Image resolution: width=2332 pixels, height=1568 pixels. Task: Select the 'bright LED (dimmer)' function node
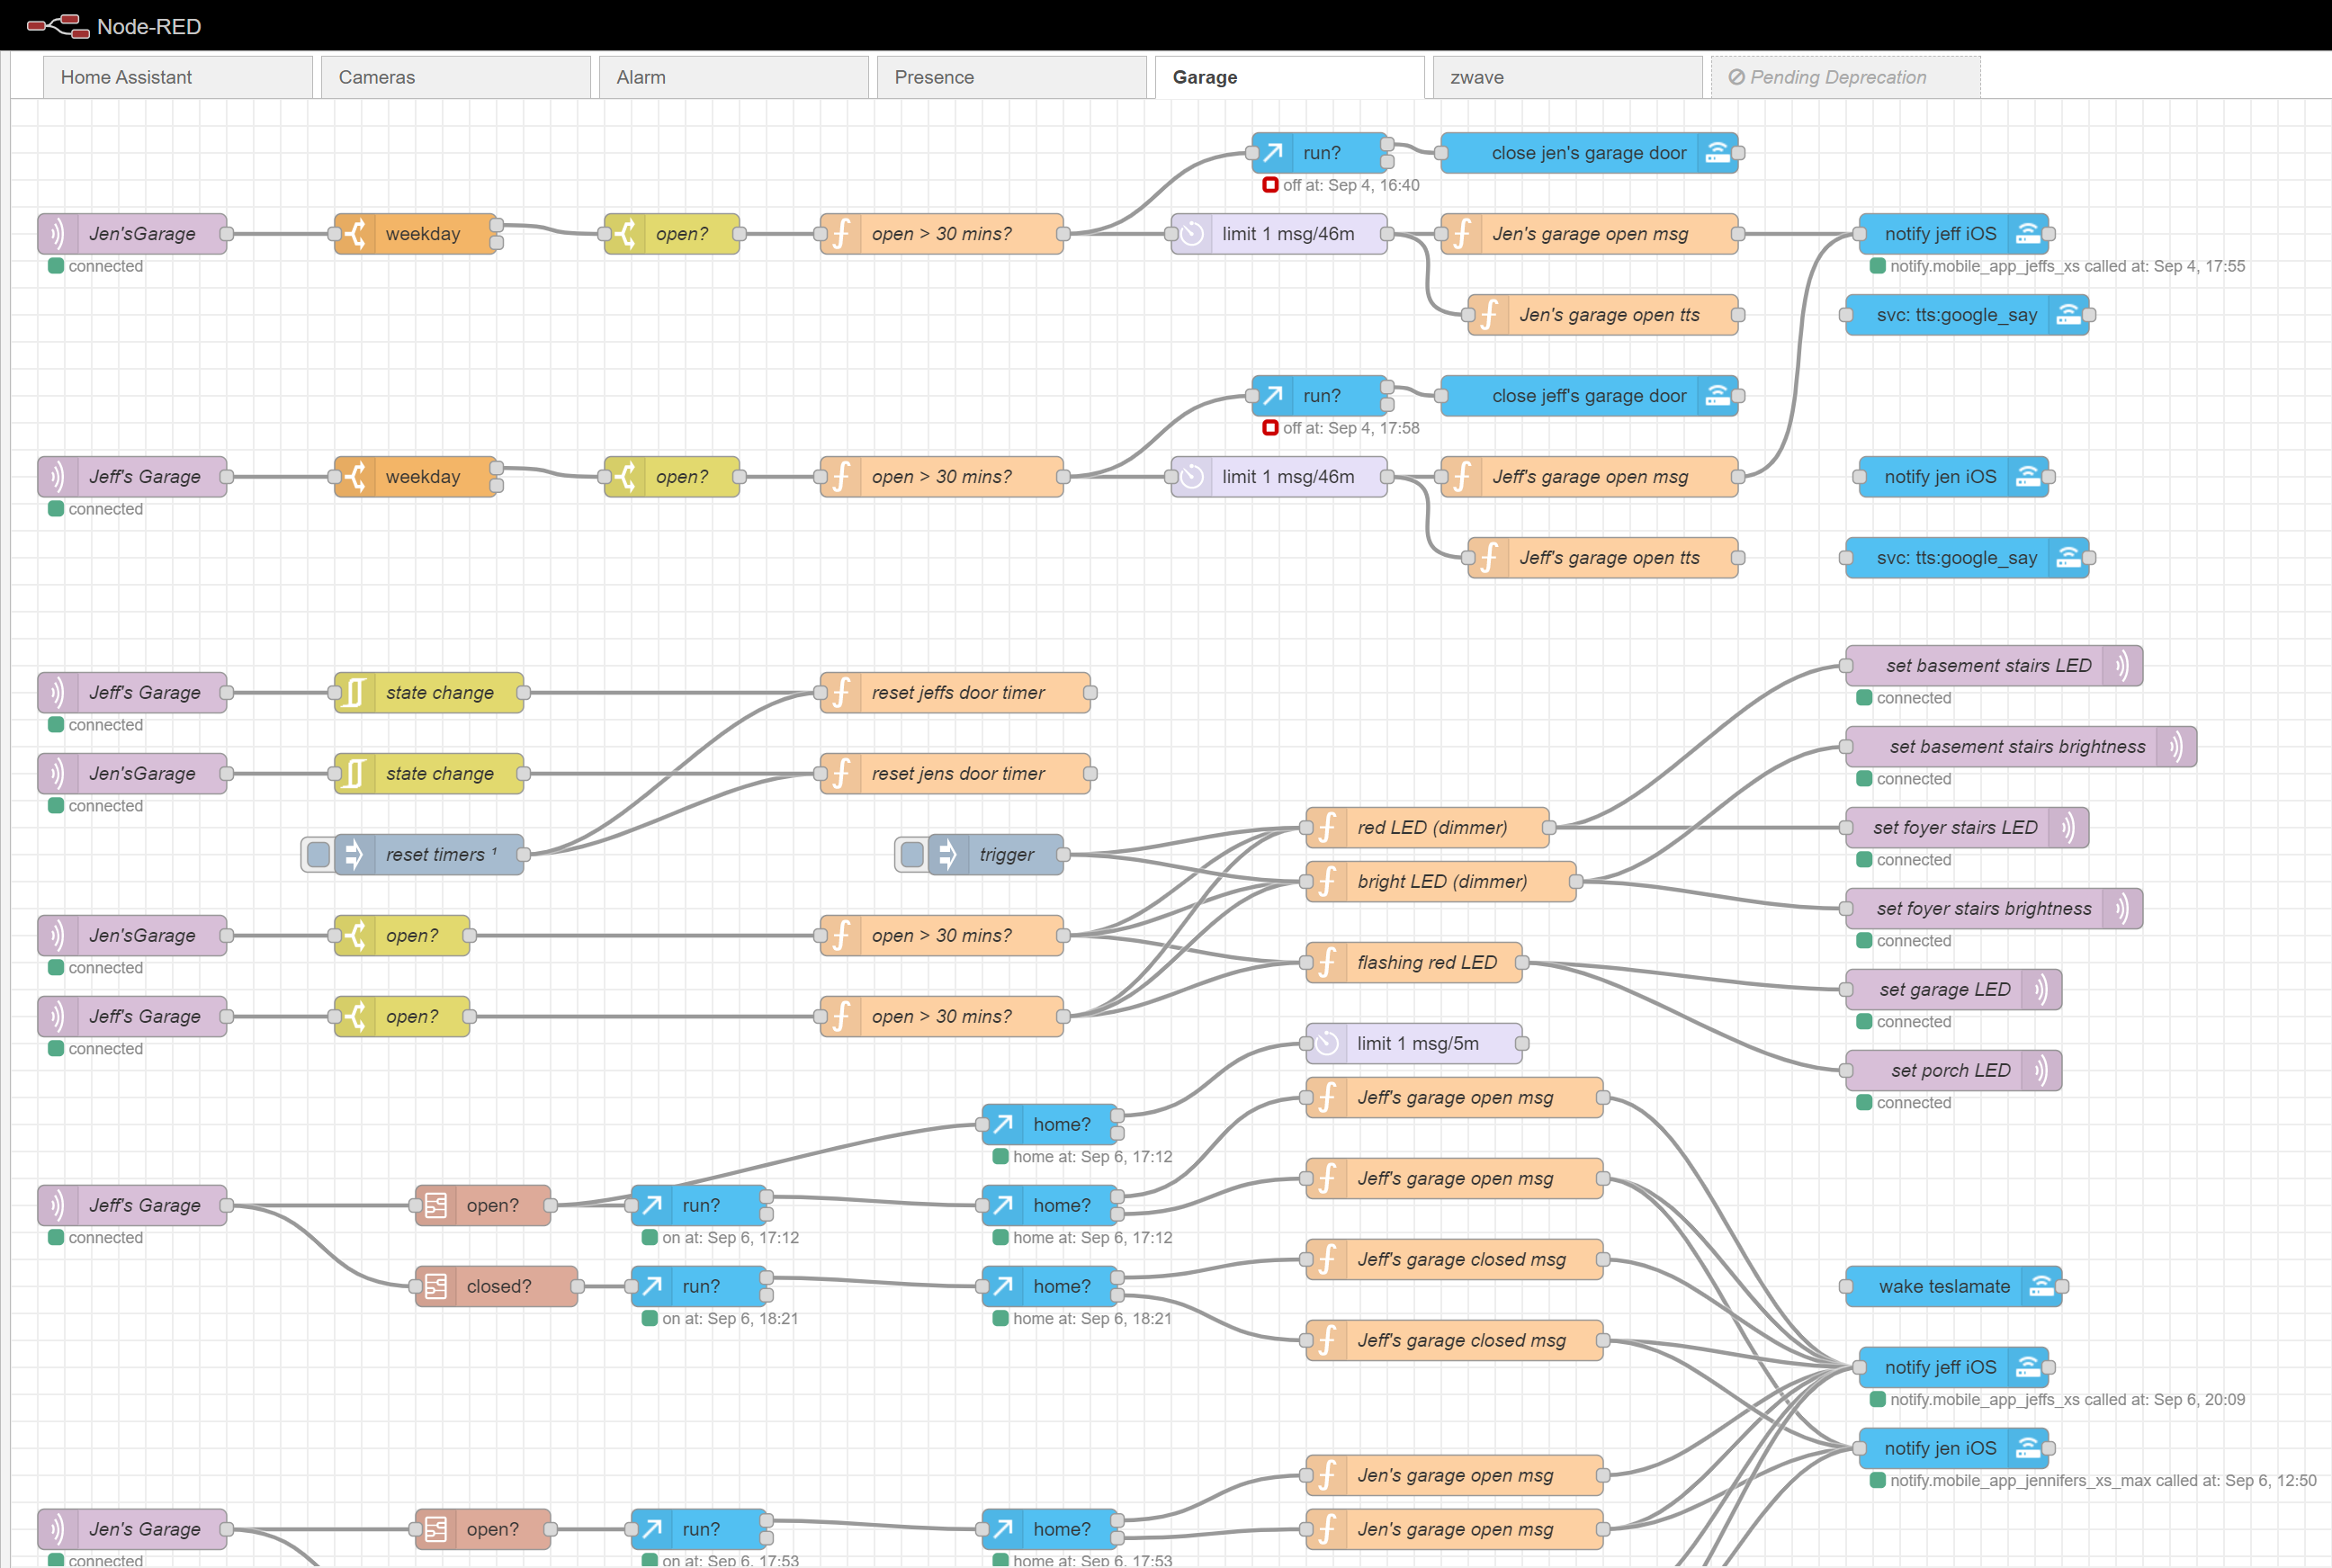[1441, 881]
